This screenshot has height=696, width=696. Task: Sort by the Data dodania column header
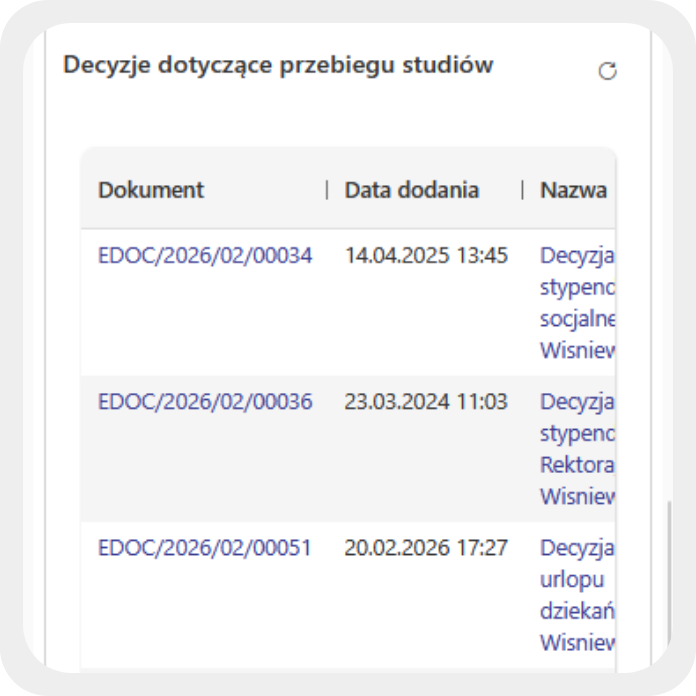pos(411,190)
